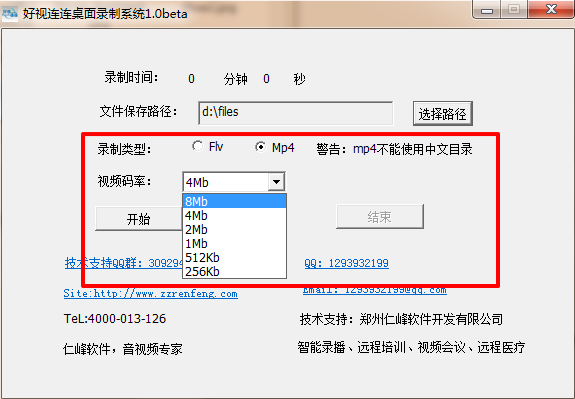575x399 pixels.
Task: Click the 视频码率 label
Action: click(124, 181)
